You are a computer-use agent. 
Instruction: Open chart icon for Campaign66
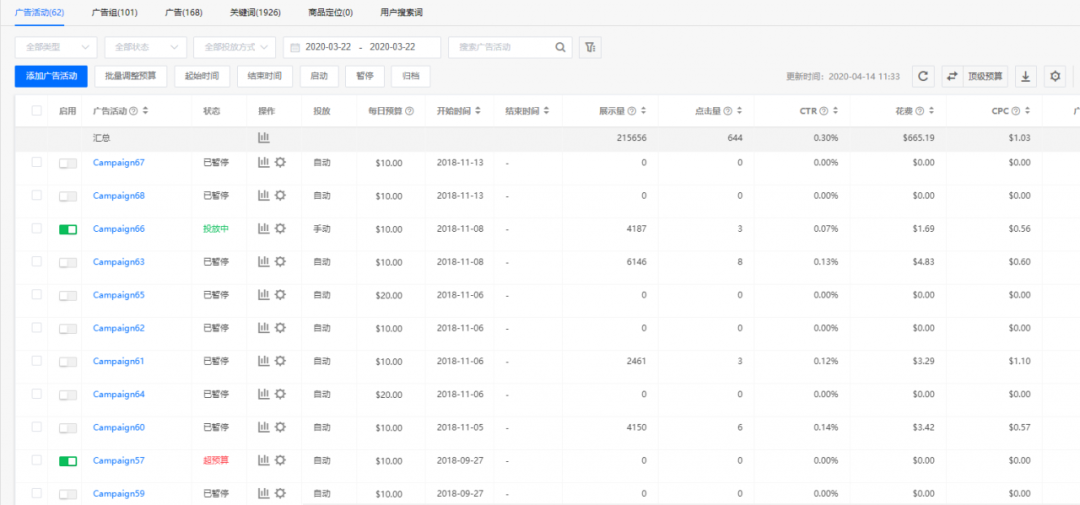pyautogui.click(x=263, y=228)
